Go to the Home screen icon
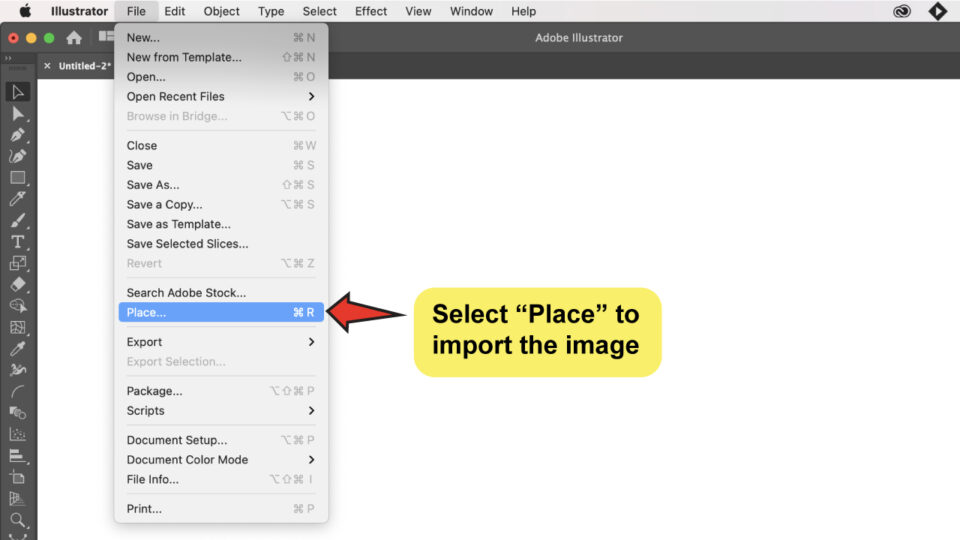This screenshot has width=960, height=540. point(74,38)
